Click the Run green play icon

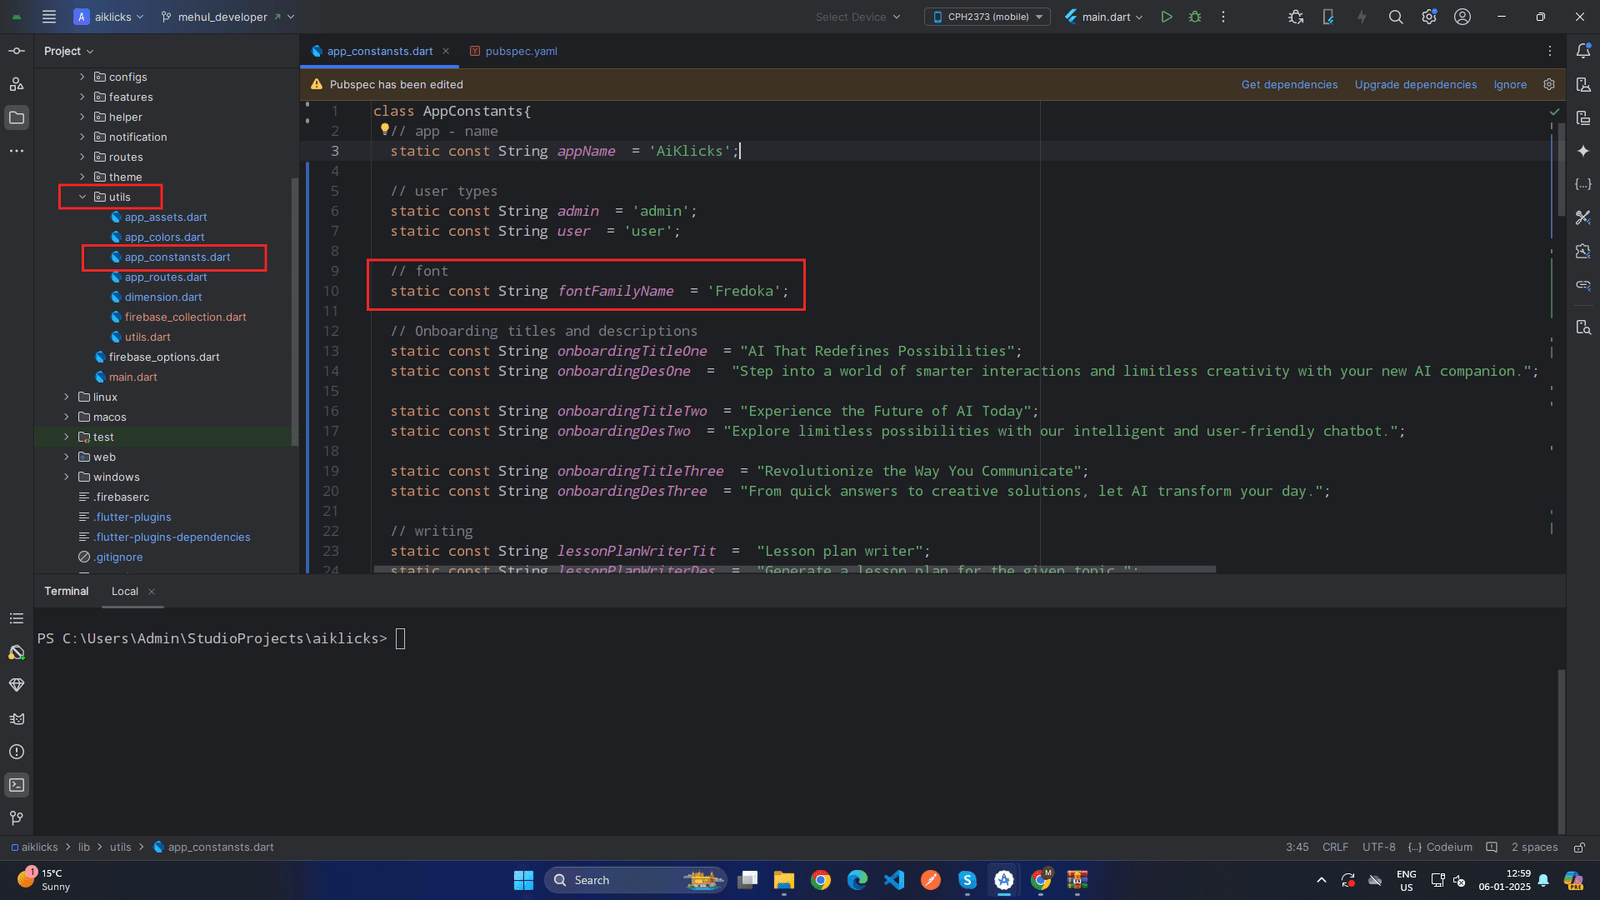click(1166, 17)
